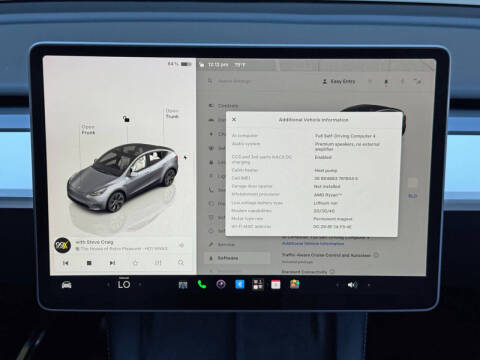Tap 'Full Self-Driving Computer 4' value
The height and width of the screenshot is (360, 480).
tap(345, 136)
